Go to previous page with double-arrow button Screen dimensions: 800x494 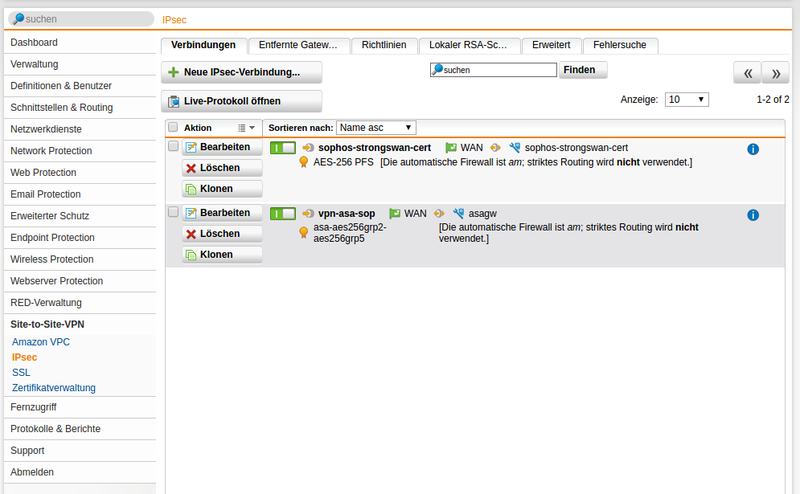coord(747,73)
